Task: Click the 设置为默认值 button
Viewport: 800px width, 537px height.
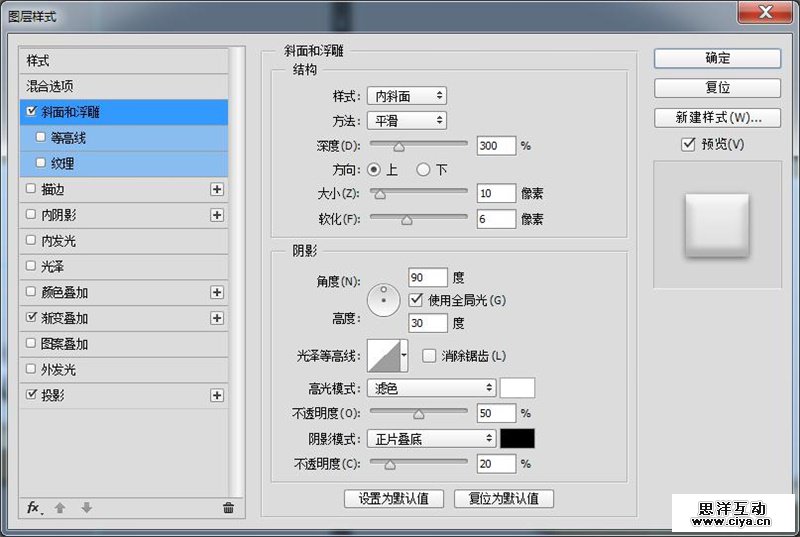Action: (393, 498)
